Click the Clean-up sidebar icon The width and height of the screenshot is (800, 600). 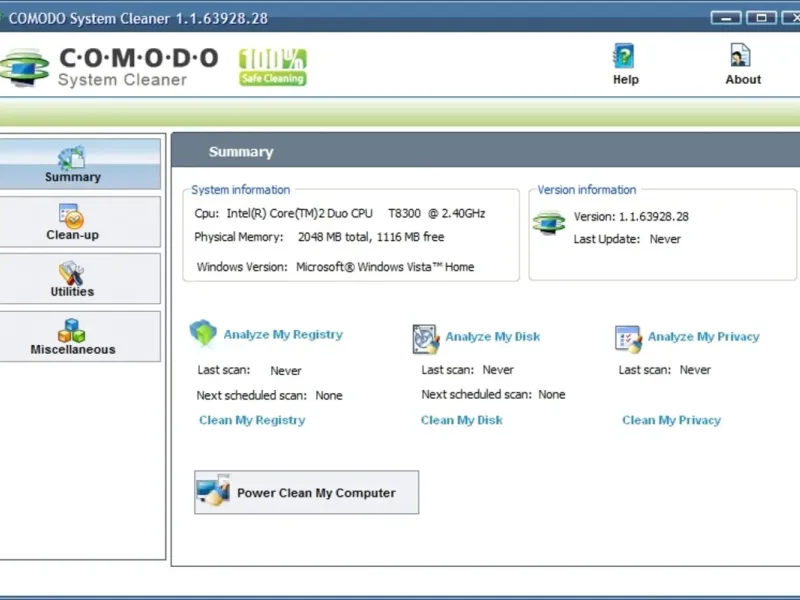tap(71, 216)
